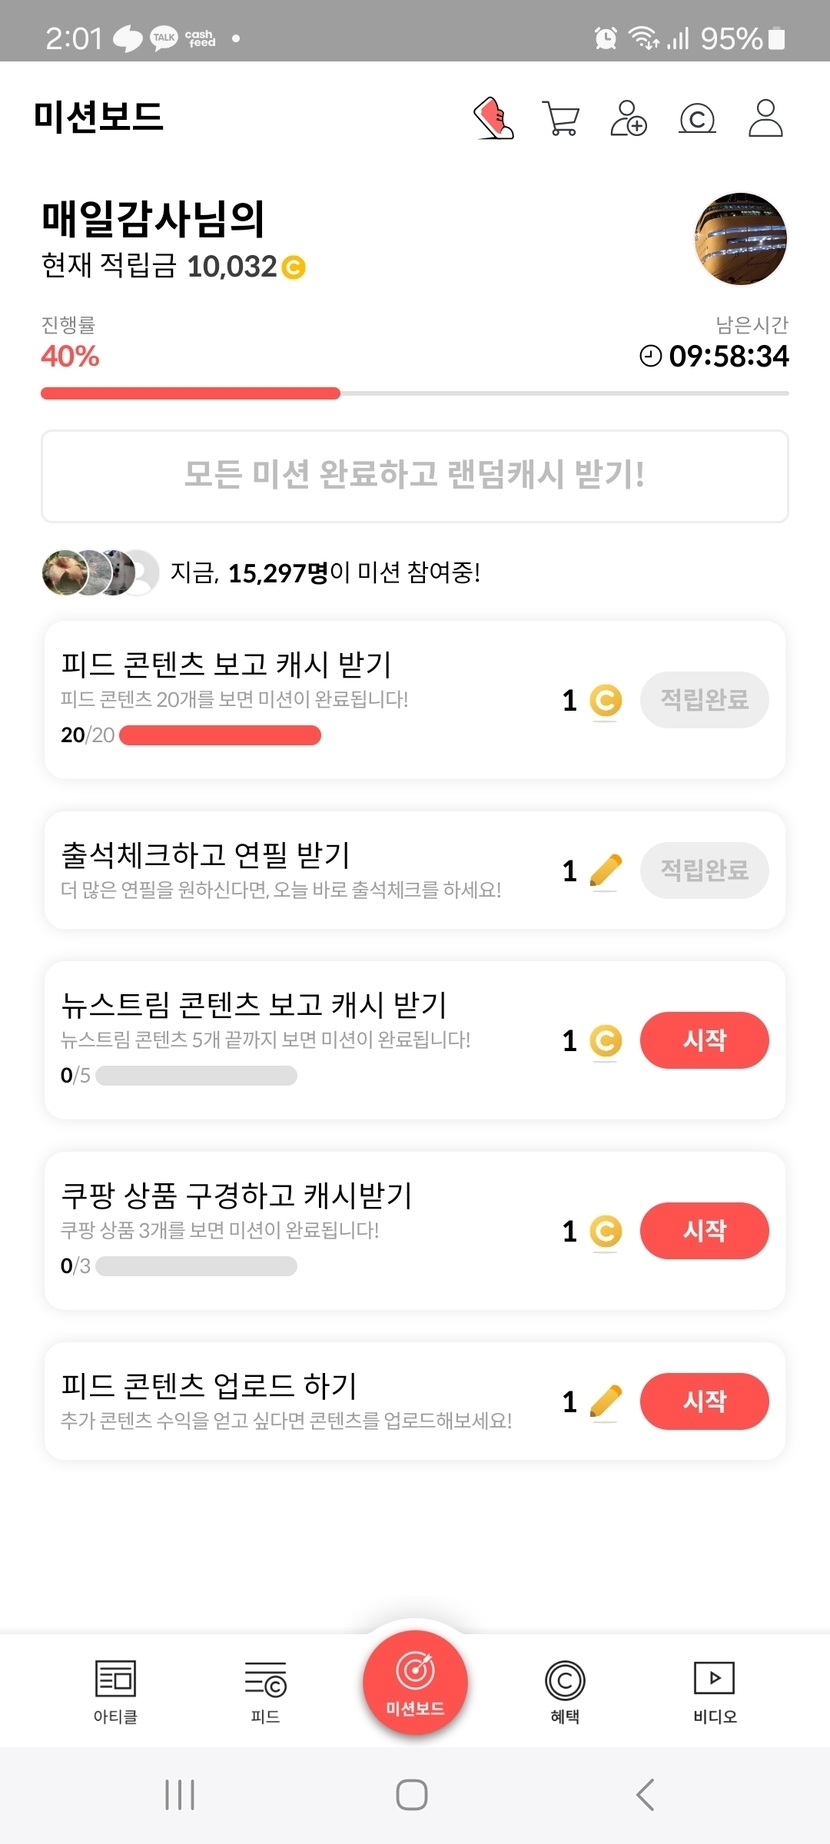
Task: Switch to the 아티클 tab
Action: point(115,1691)
